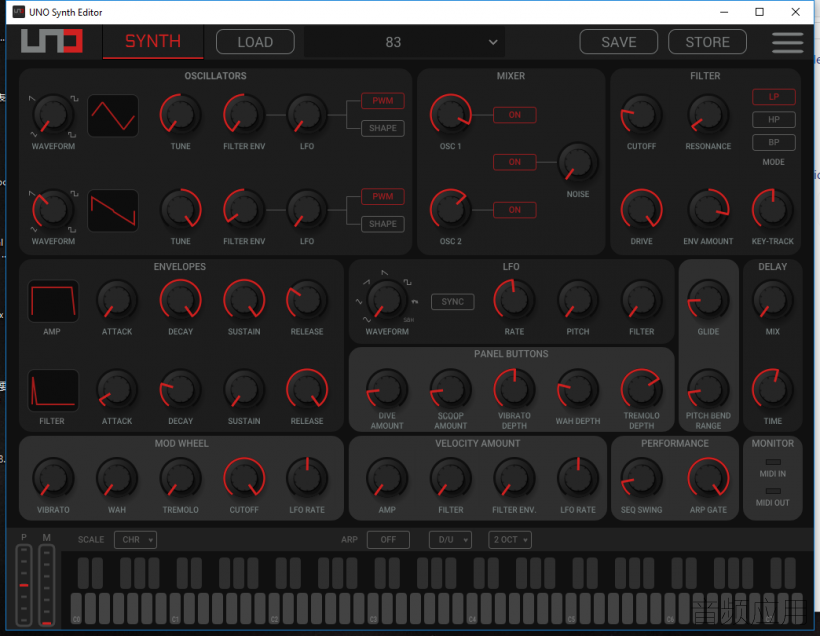The height and width of the screenshot is (636, 820).
Task: Click the pitch bend P slider
Action: (24, 585)
